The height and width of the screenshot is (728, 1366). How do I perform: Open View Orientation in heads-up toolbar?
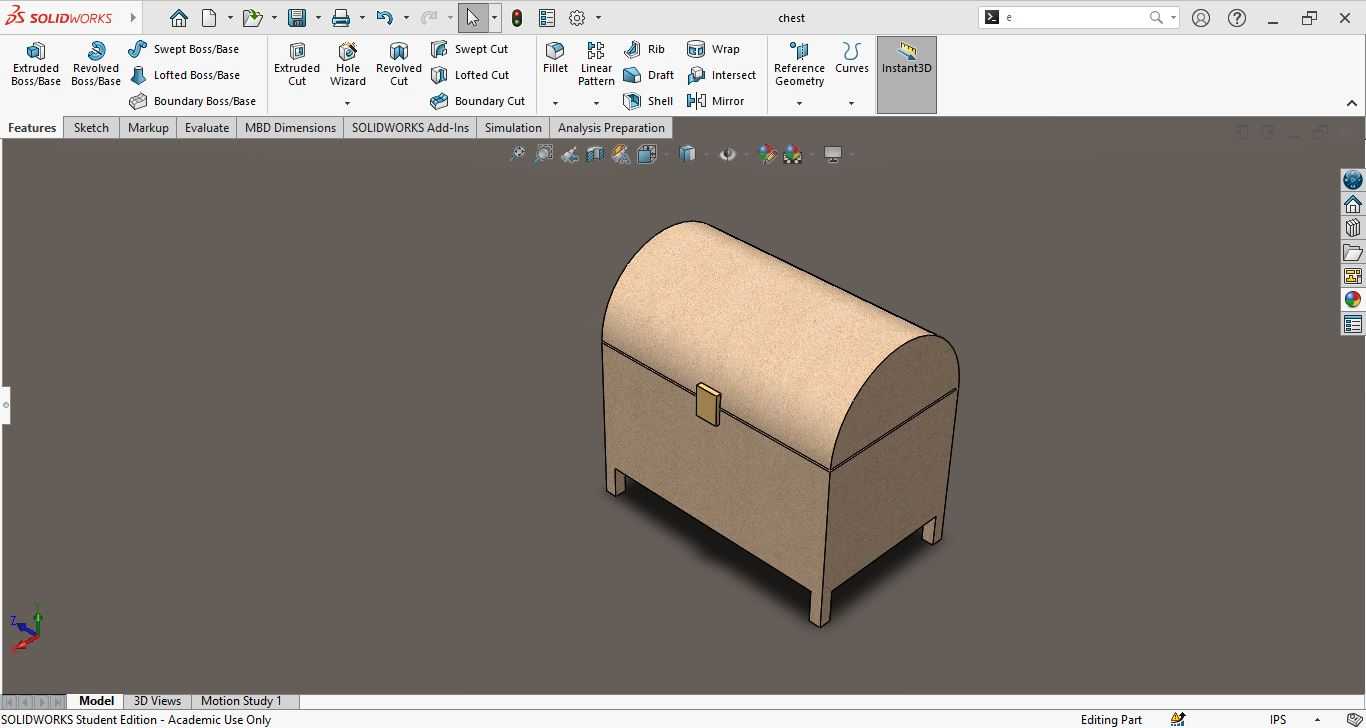647,154
